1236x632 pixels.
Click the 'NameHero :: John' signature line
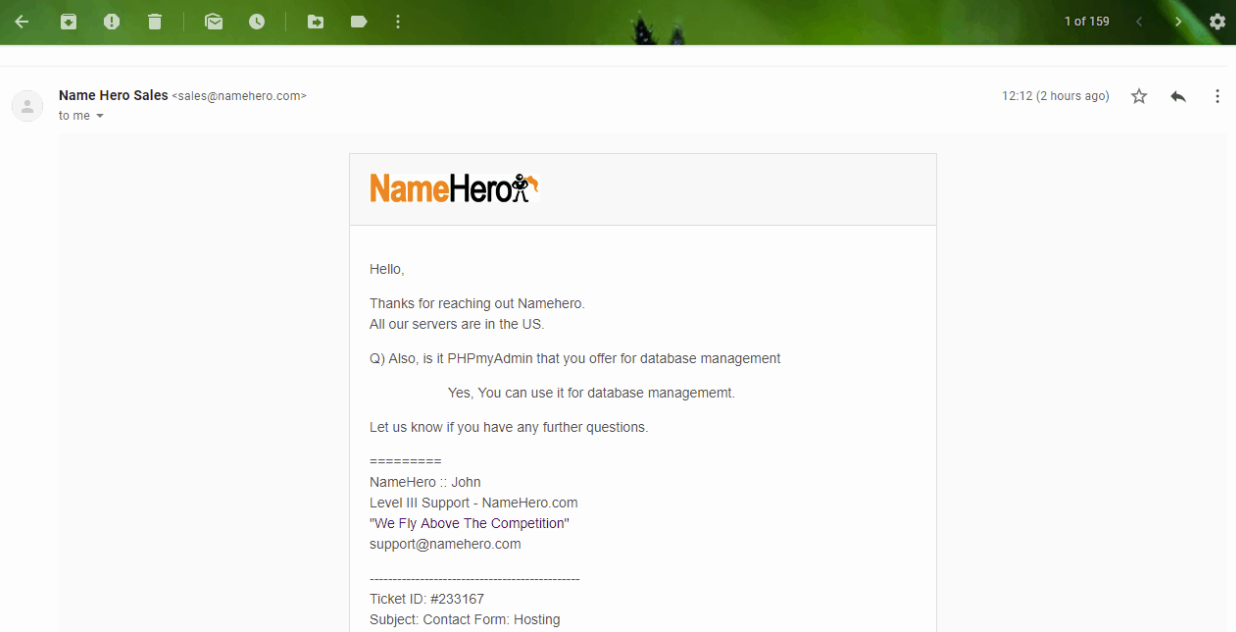click(425, 482)
